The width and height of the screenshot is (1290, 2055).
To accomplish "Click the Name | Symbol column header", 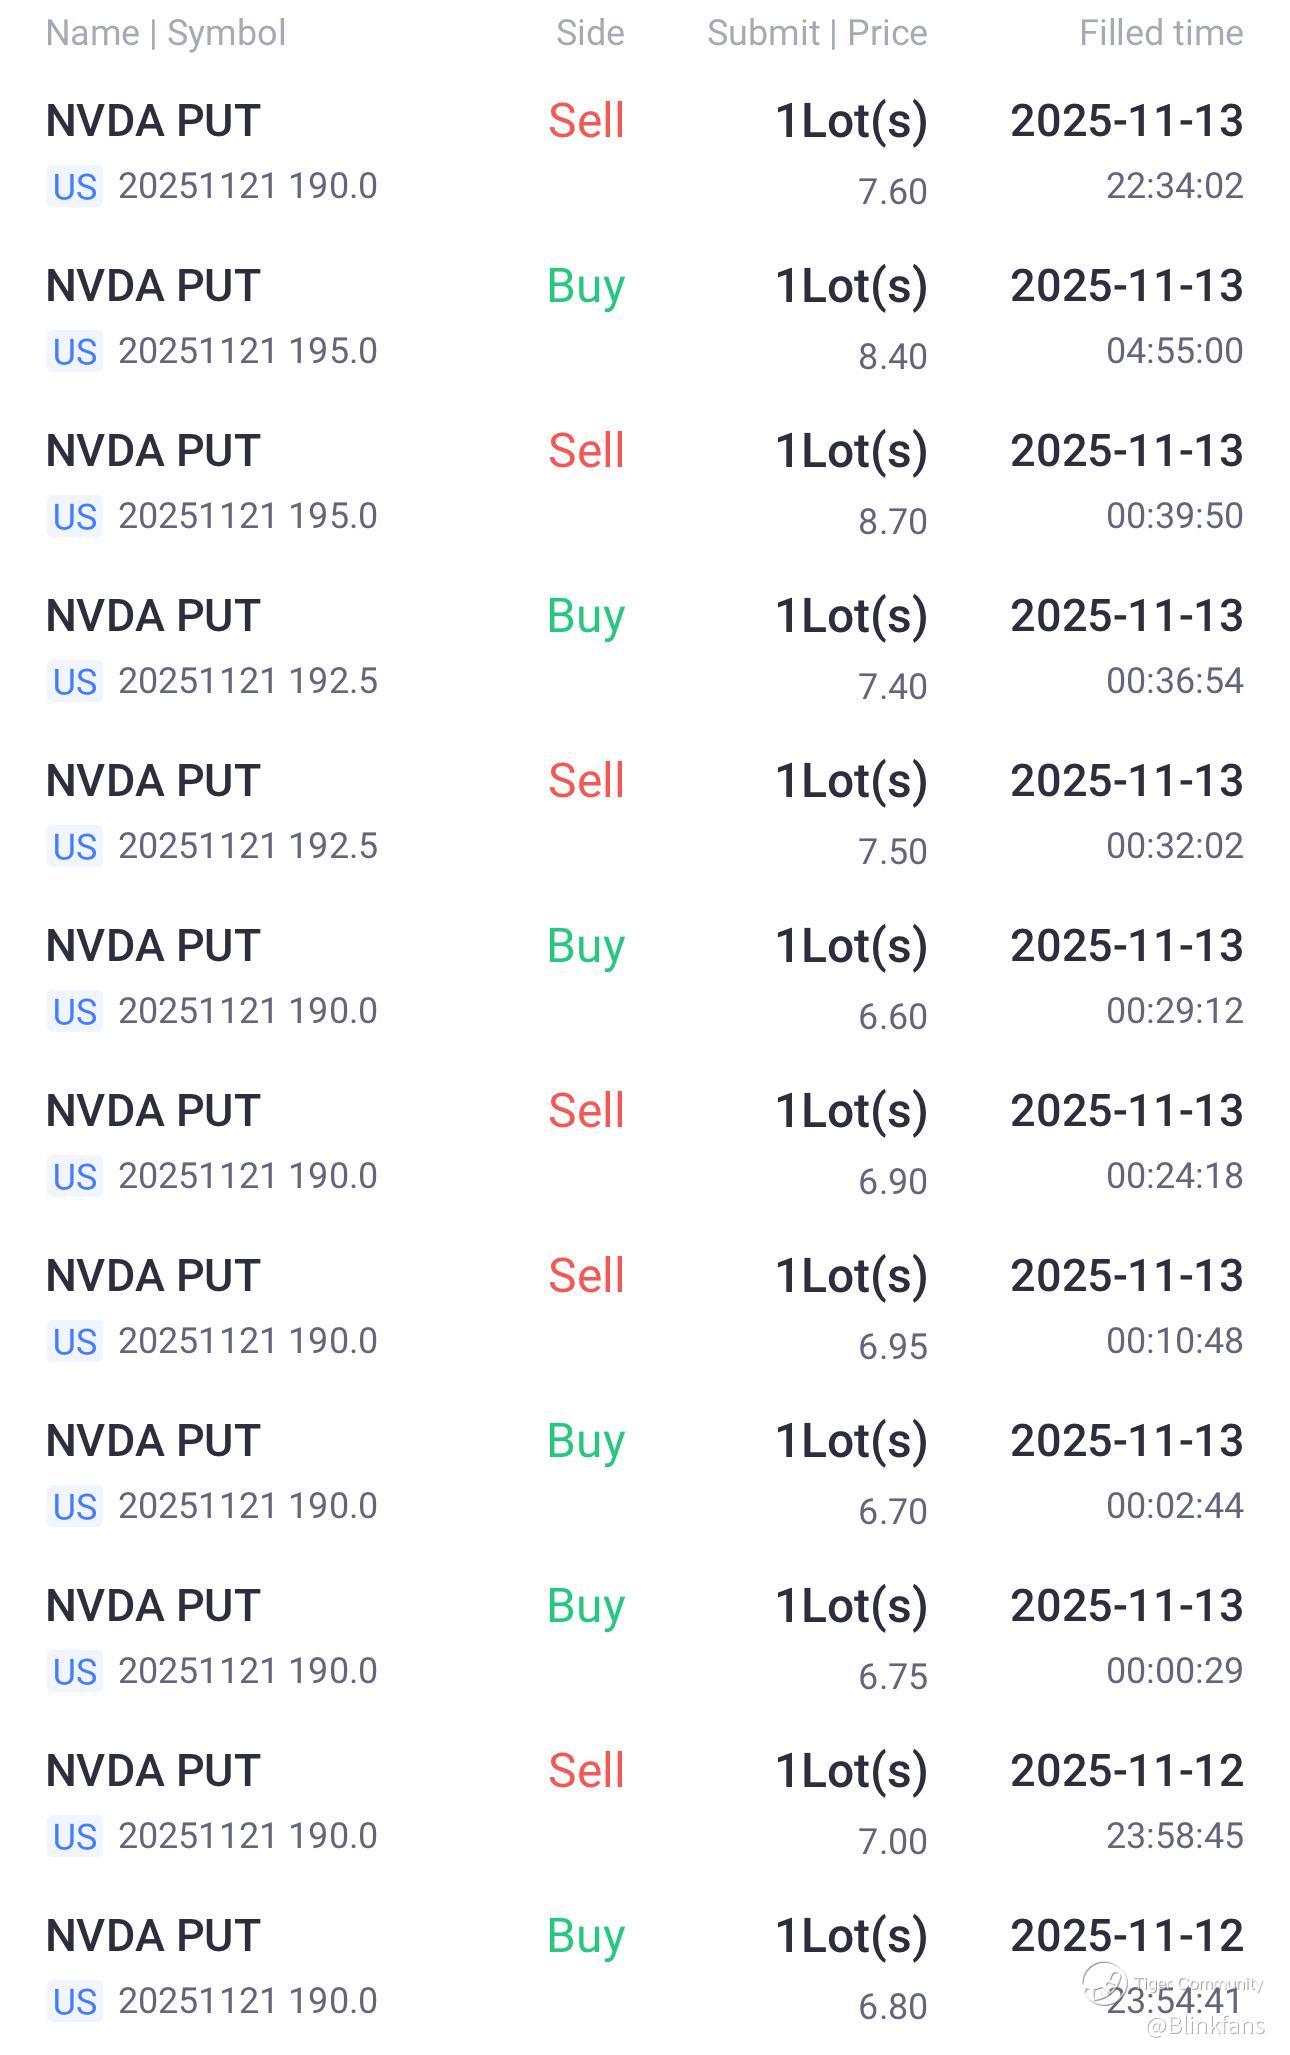I will (x=166, y=33).
